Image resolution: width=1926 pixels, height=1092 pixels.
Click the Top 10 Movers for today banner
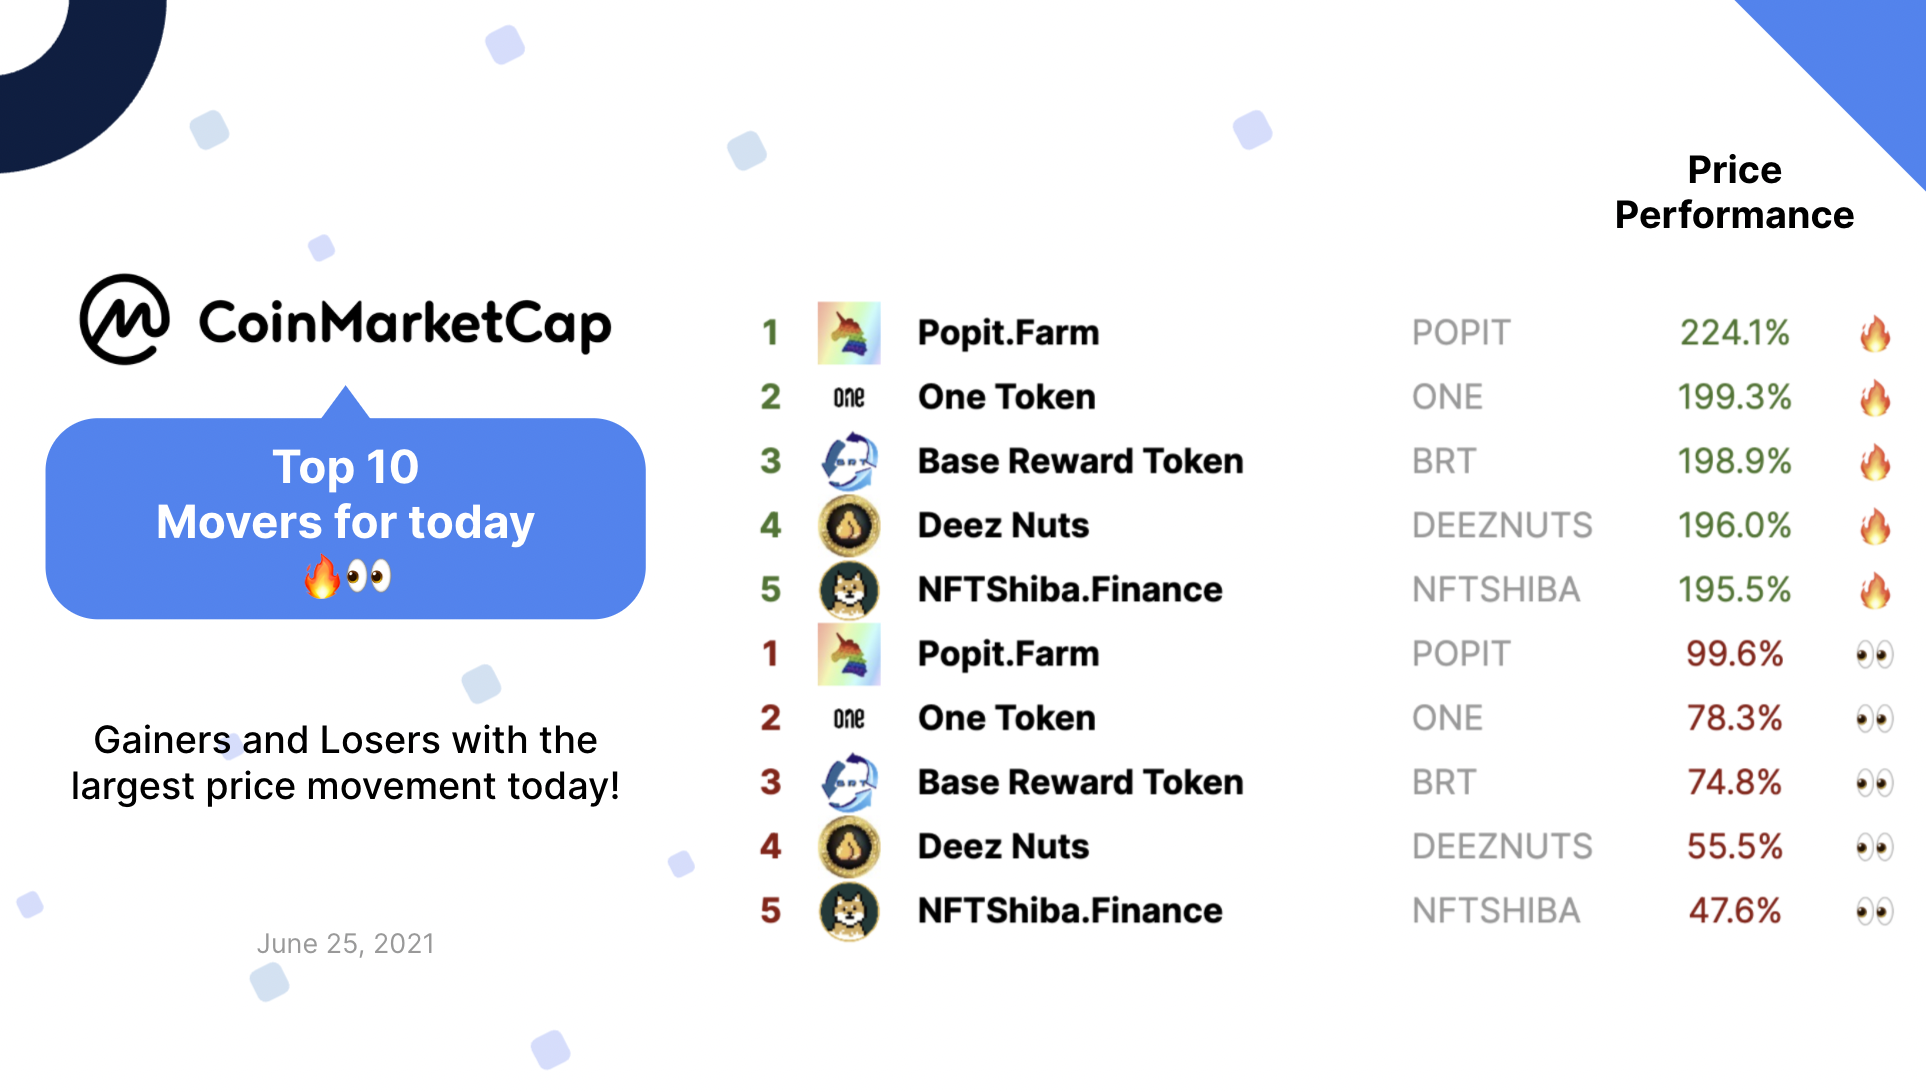click(345, 518)
